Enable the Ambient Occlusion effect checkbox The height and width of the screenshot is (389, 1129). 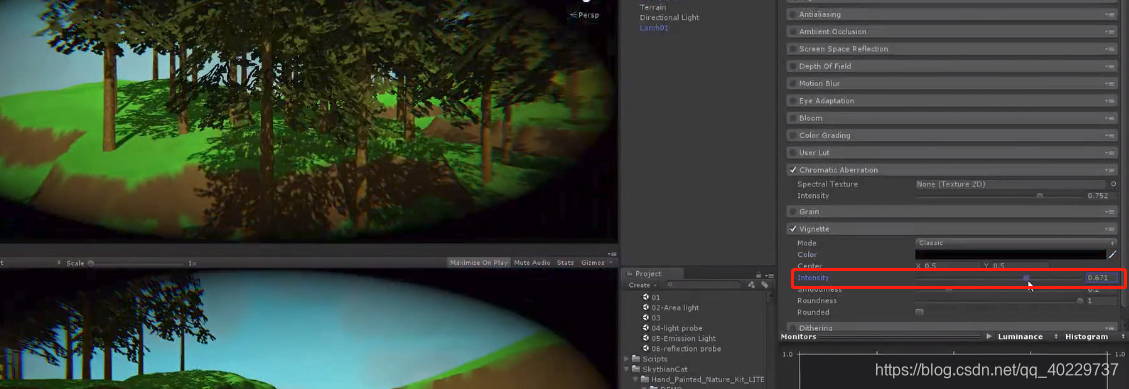coord(793,32)
